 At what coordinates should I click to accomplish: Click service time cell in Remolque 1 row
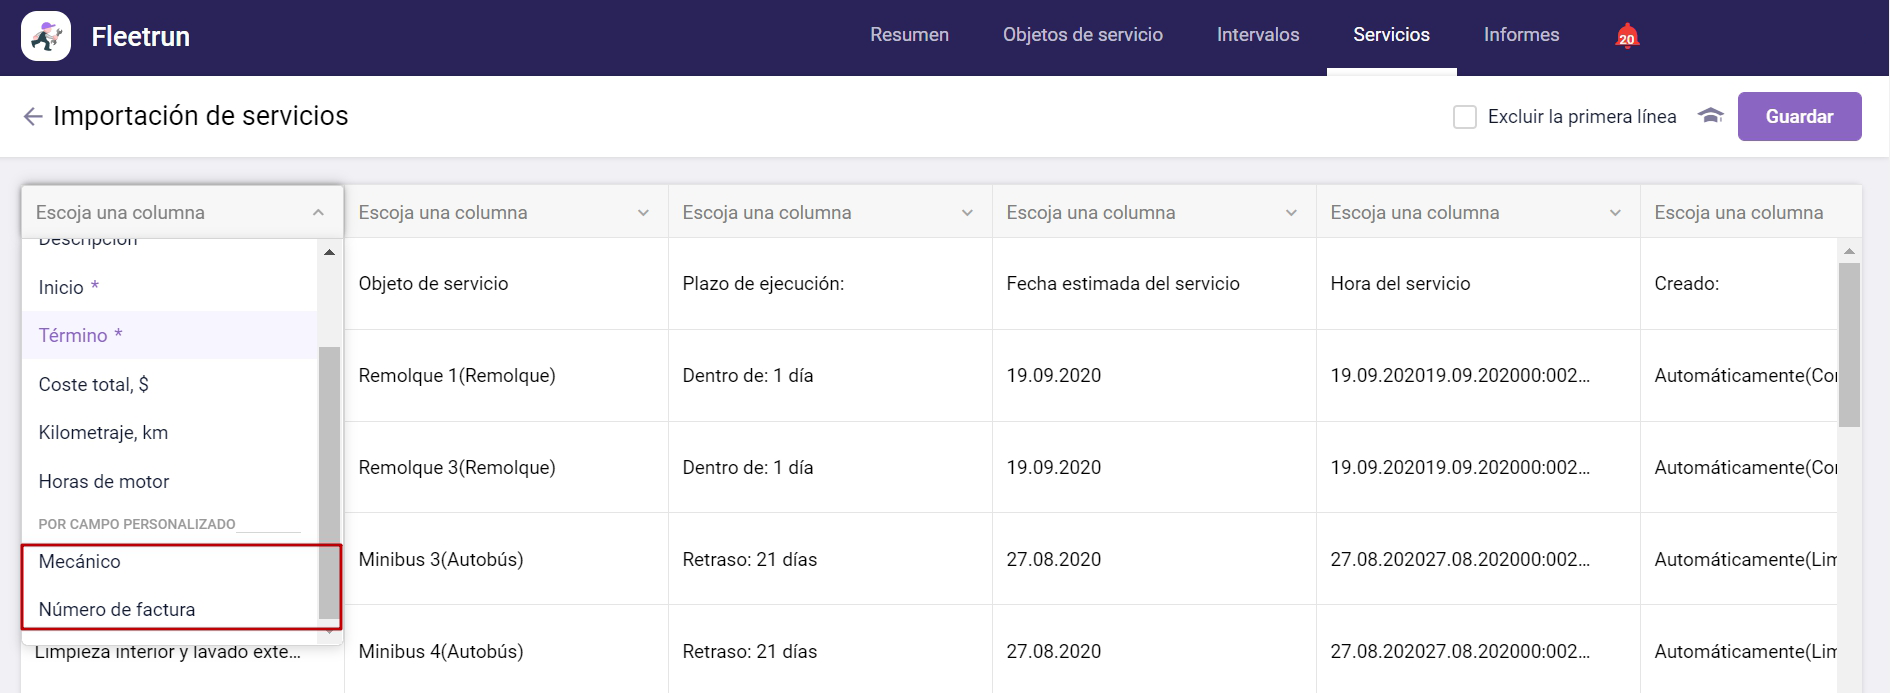click(x=1478, y=375)
